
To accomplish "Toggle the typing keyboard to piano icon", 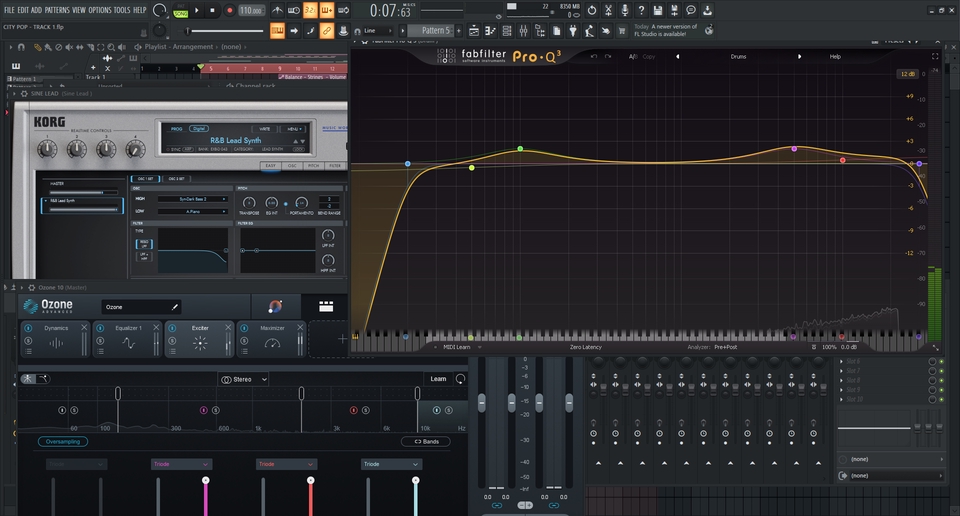I will (277, 31).
